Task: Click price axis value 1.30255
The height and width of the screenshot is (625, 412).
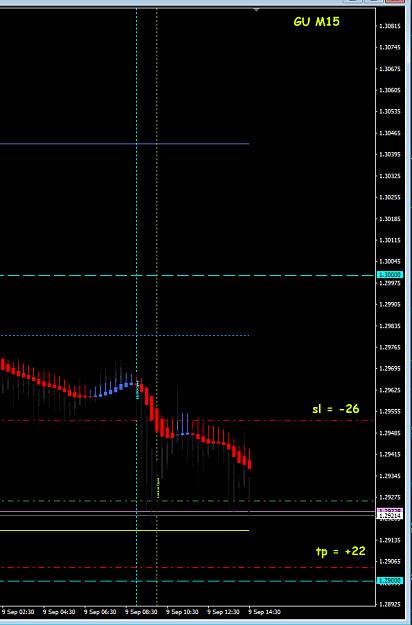Action: coord(390,197)
